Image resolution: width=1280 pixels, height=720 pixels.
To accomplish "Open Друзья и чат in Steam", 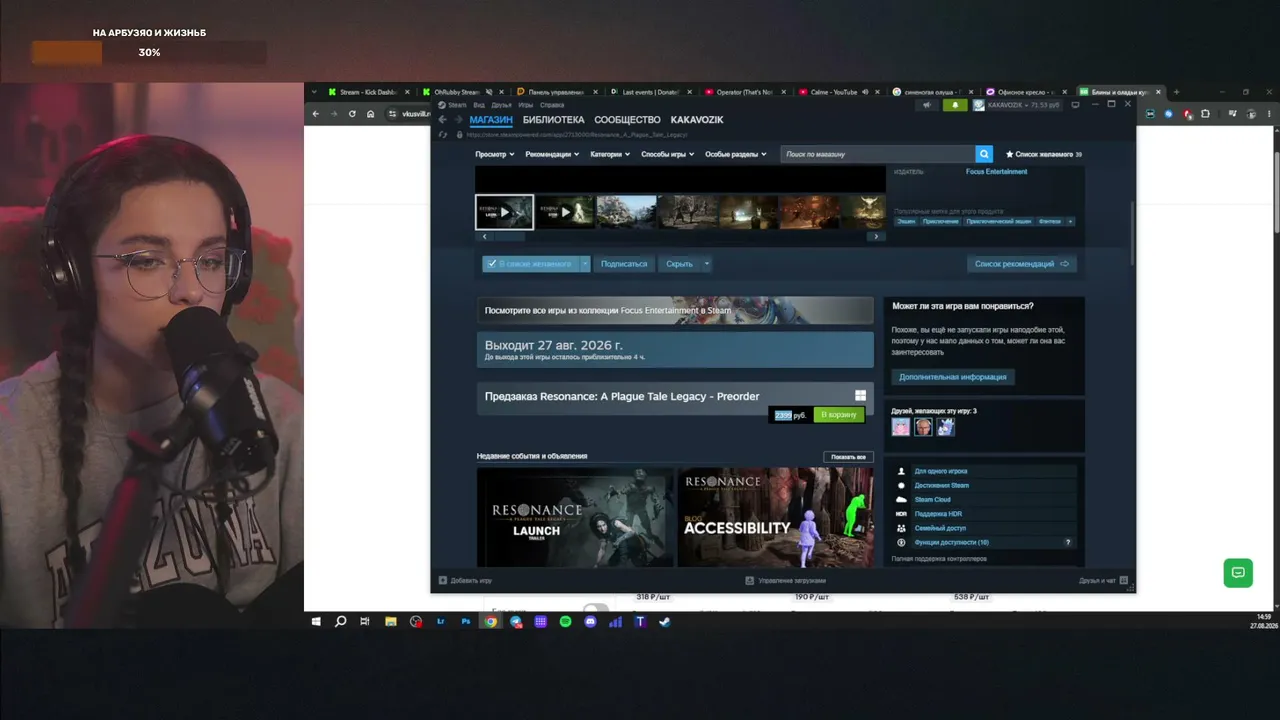I will point(1103,580).
